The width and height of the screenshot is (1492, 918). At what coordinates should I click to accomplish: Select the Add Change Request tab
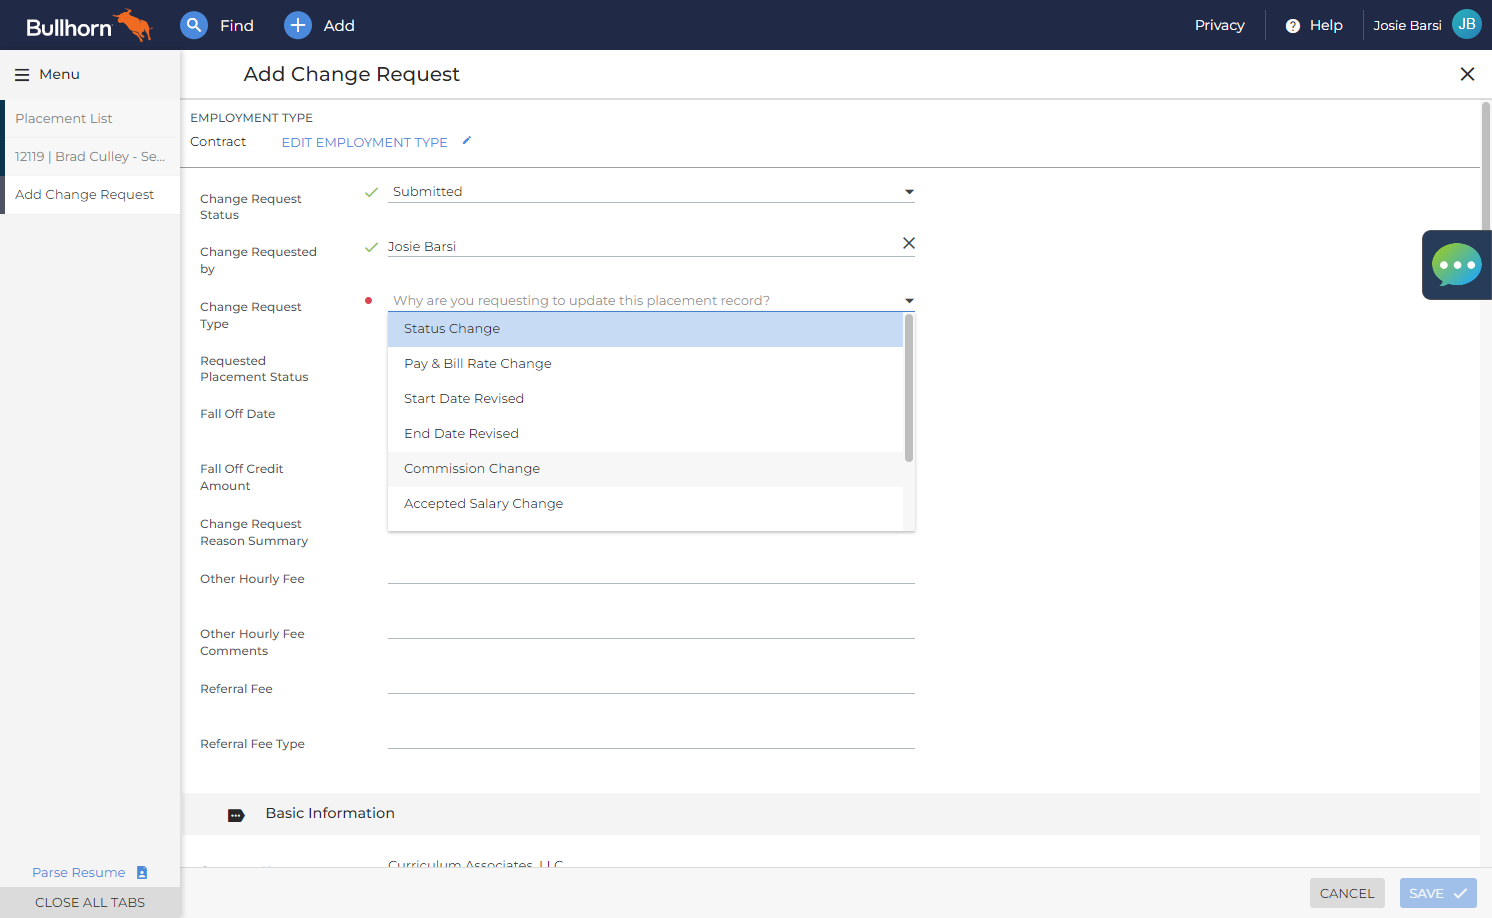(x=90, y=195)
